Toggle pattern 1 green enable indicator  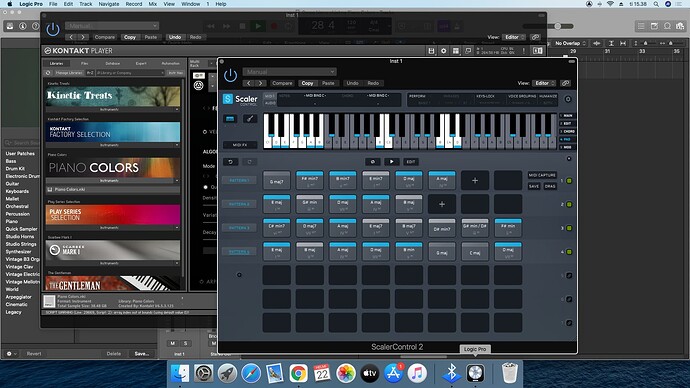point(569,181)
